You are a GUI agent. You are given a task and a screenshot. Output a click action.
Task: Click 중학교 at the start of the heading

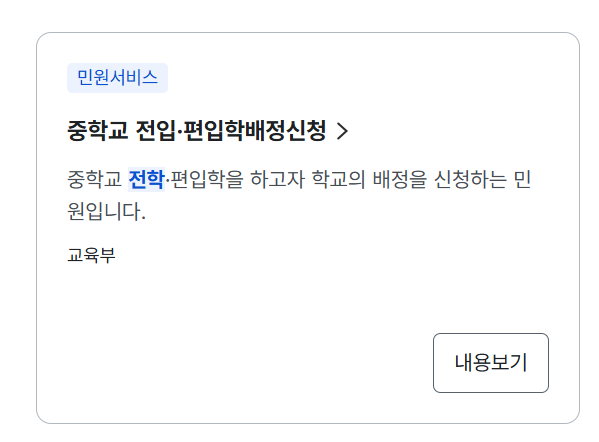[x=97, y=131]
